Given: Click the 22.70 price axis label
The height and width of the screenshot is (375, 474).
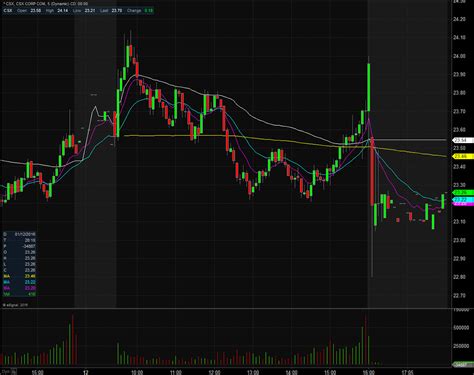Looking at the screenshot, I should coord(459,295).
